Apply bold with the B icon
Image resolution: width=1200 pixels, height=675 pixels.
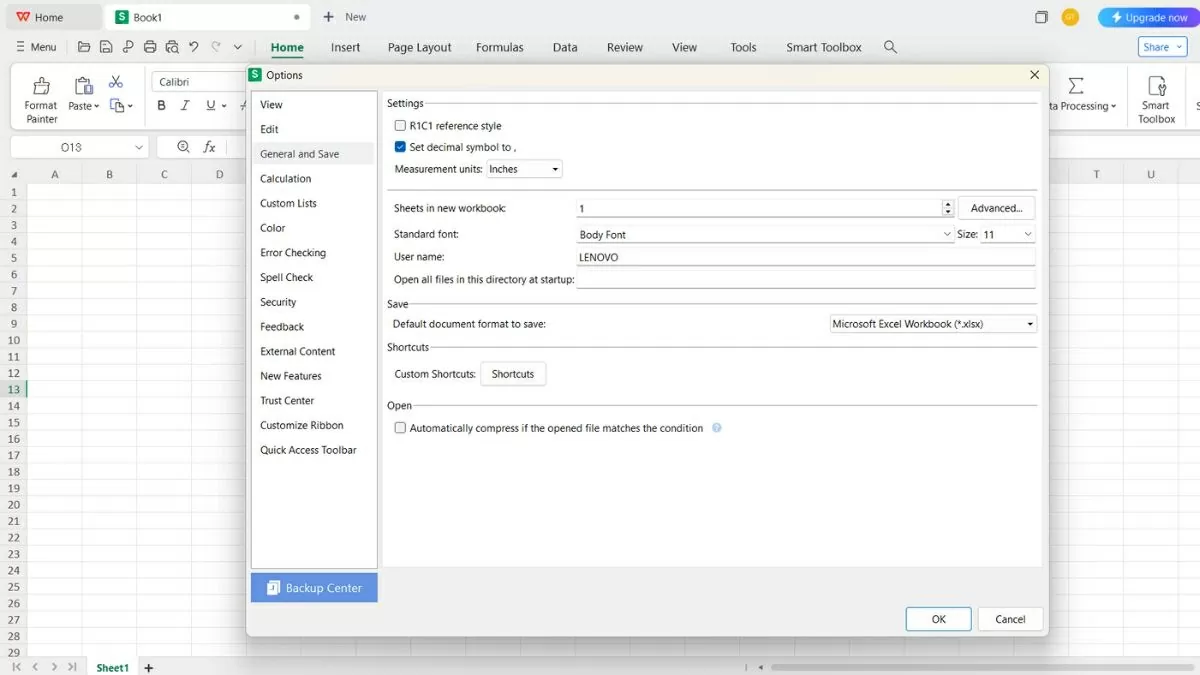tap(161, 106)
